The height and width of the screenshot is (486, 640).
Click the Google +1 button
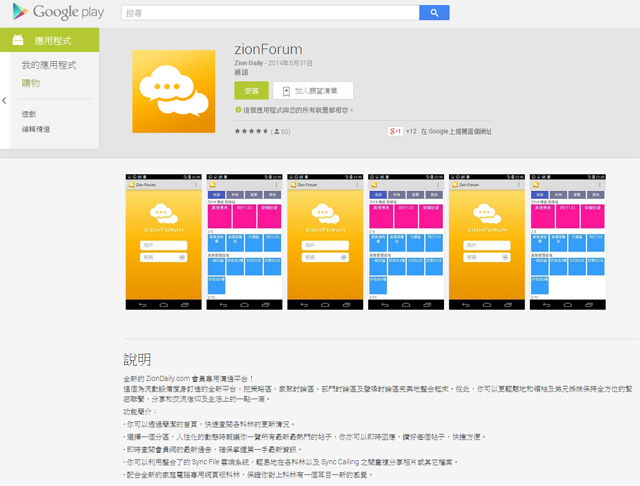(395, 131)
